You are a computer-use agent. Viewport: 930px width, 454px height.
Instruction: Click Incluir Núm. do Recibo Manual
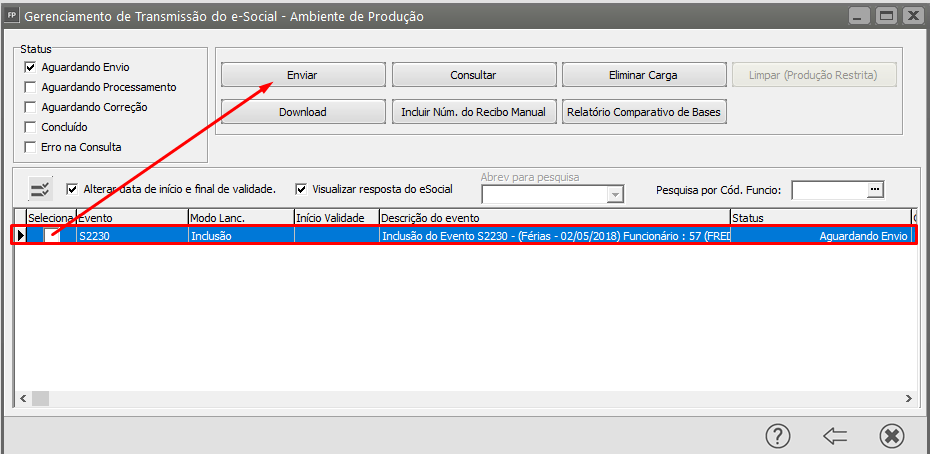tap(473, 112)
